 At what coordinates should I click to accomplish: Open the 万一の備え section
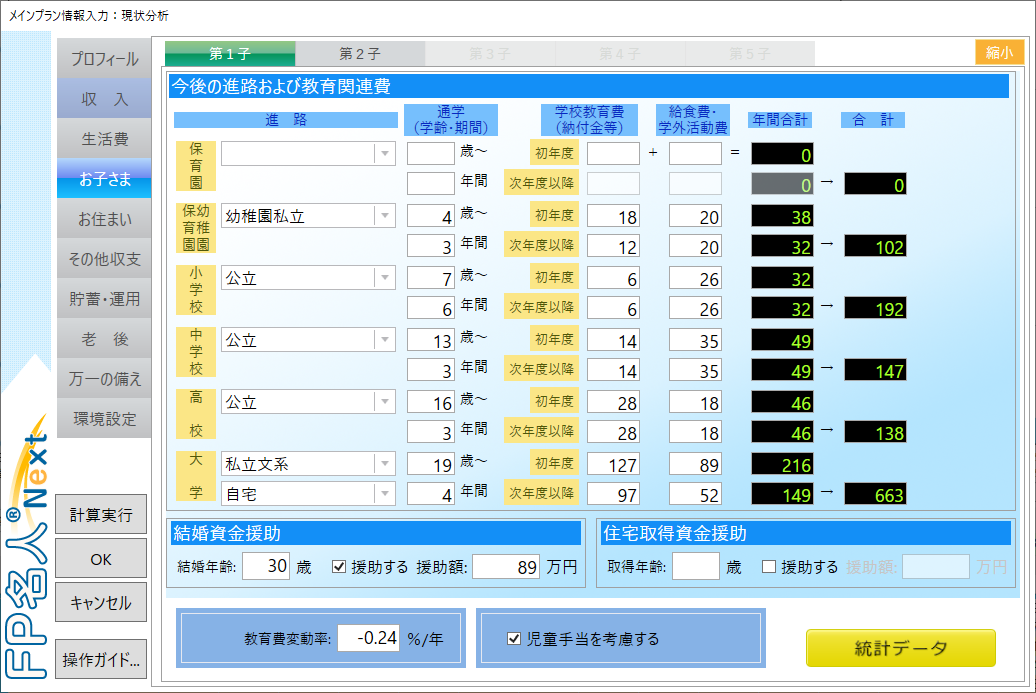tap(104, 379)
